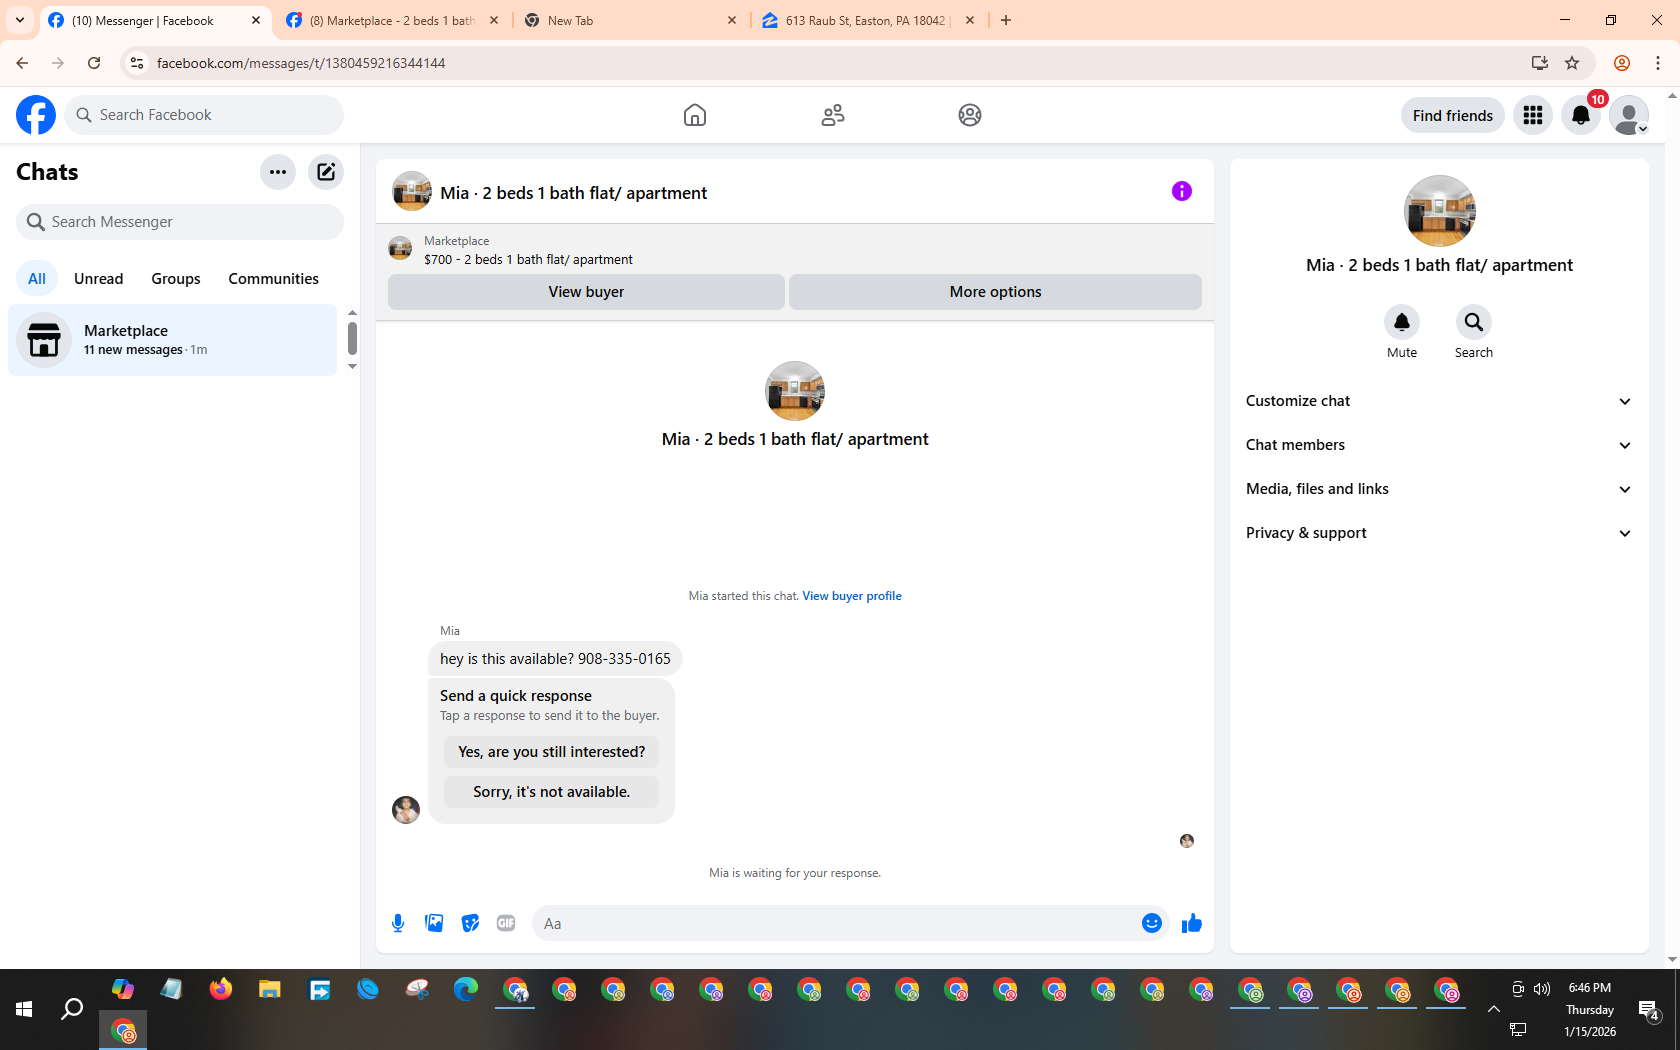Image resolution: width=1680 pixels, height=1050 pixels.
Task: Click the Search Facebook field
Action: click(x=204, y=115)
